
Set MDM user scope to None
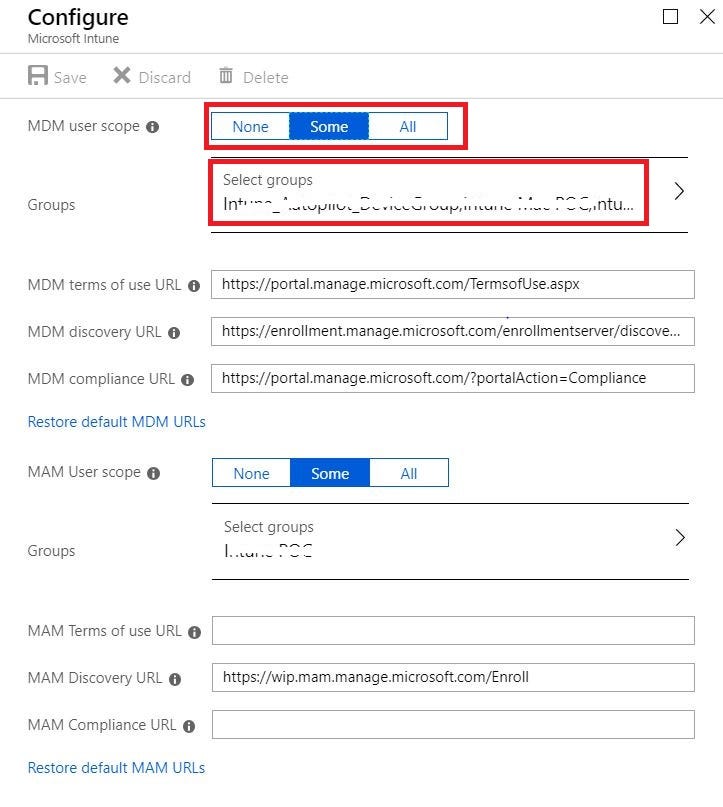250,127
